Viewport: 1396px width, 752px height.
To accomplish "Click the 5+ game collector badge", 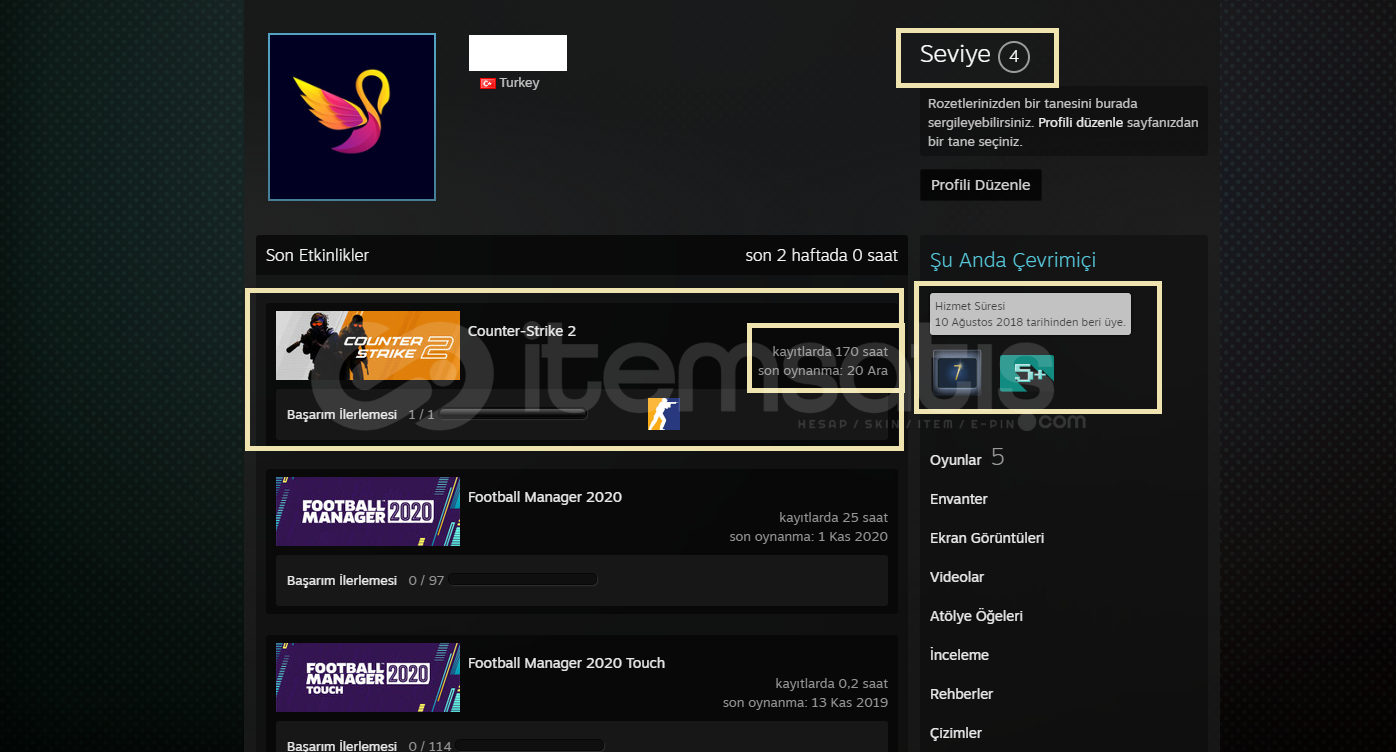I will click(x=1026, y=374).
